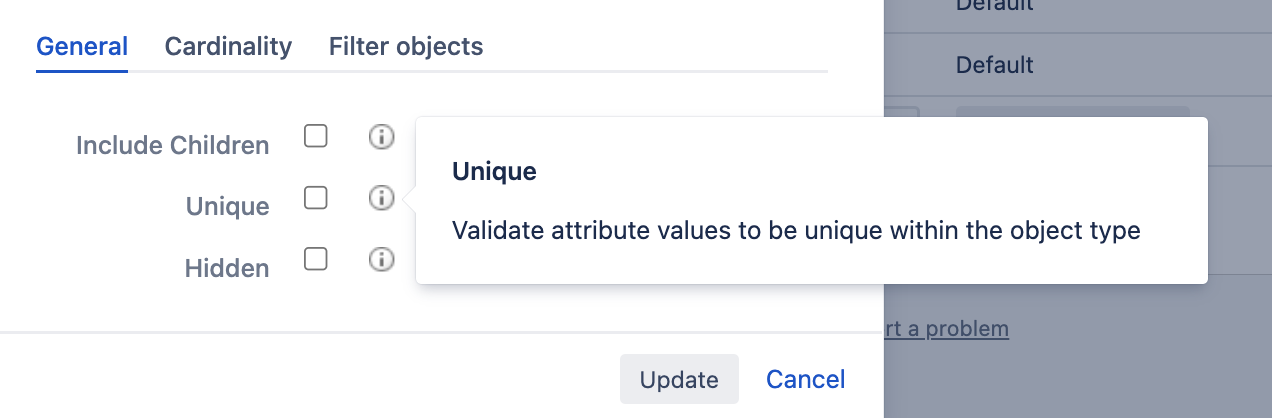Click the tooltip's validation description text
This screenshot has height=418, width=1272.
(x=796, y=231)
